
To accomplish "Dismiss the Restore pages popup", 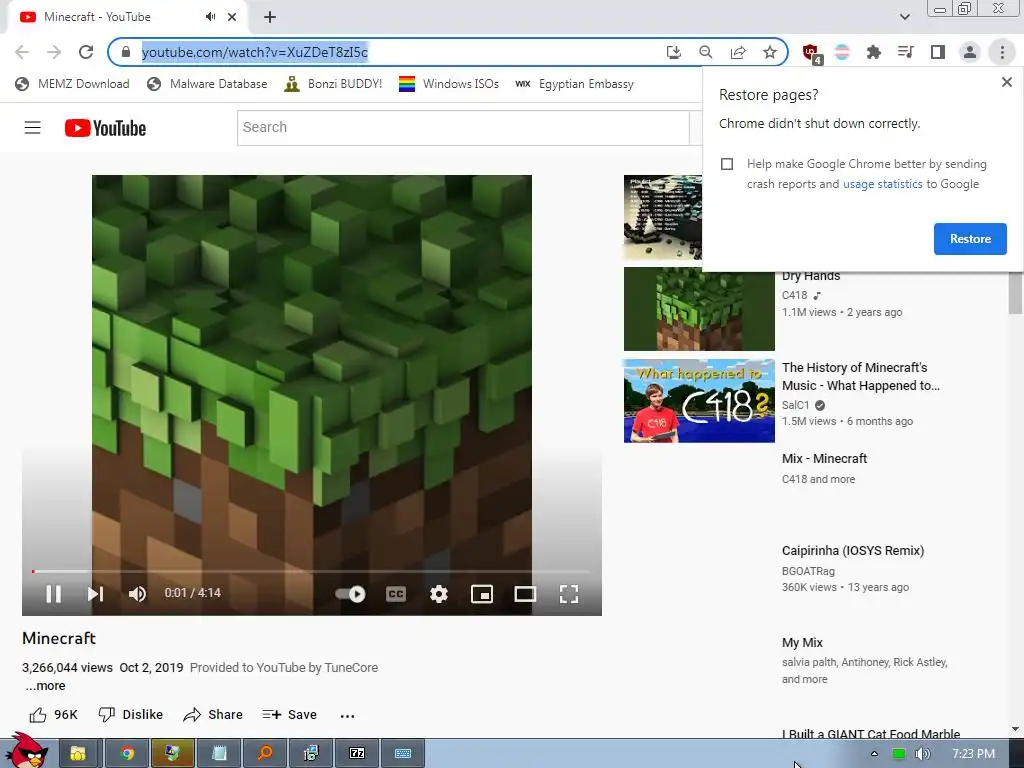I will tap(1006, 82).
